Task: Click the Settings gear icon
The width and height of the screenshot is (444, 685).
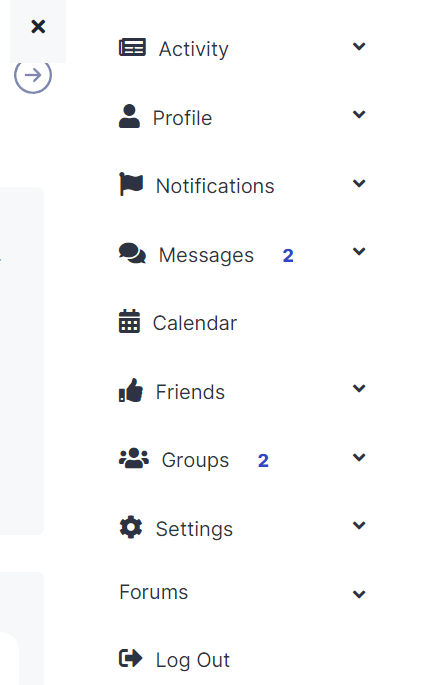Action: tap(131, 527)
